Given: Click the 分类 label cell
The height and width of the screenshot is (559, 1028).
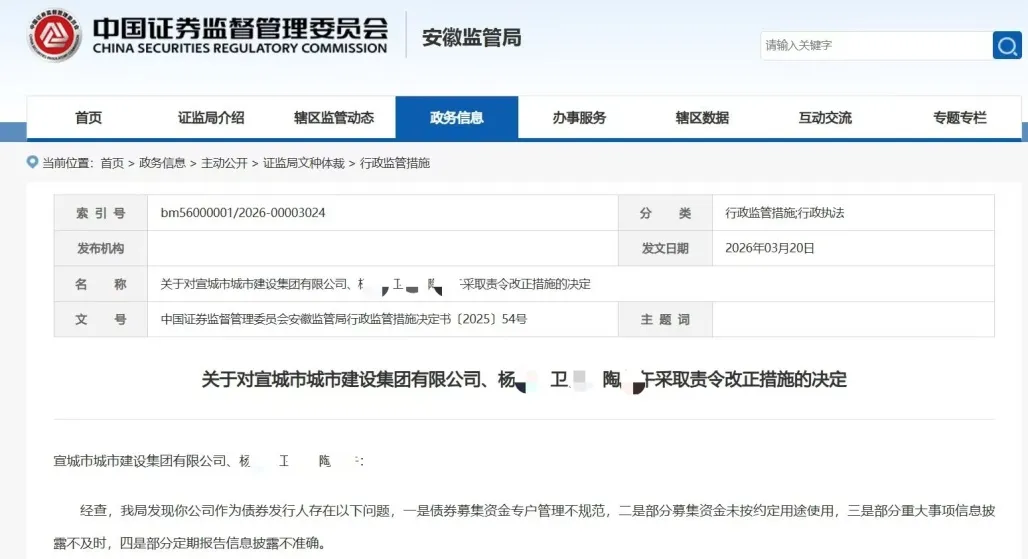Looking at the screenshot, I should [665, 213].
